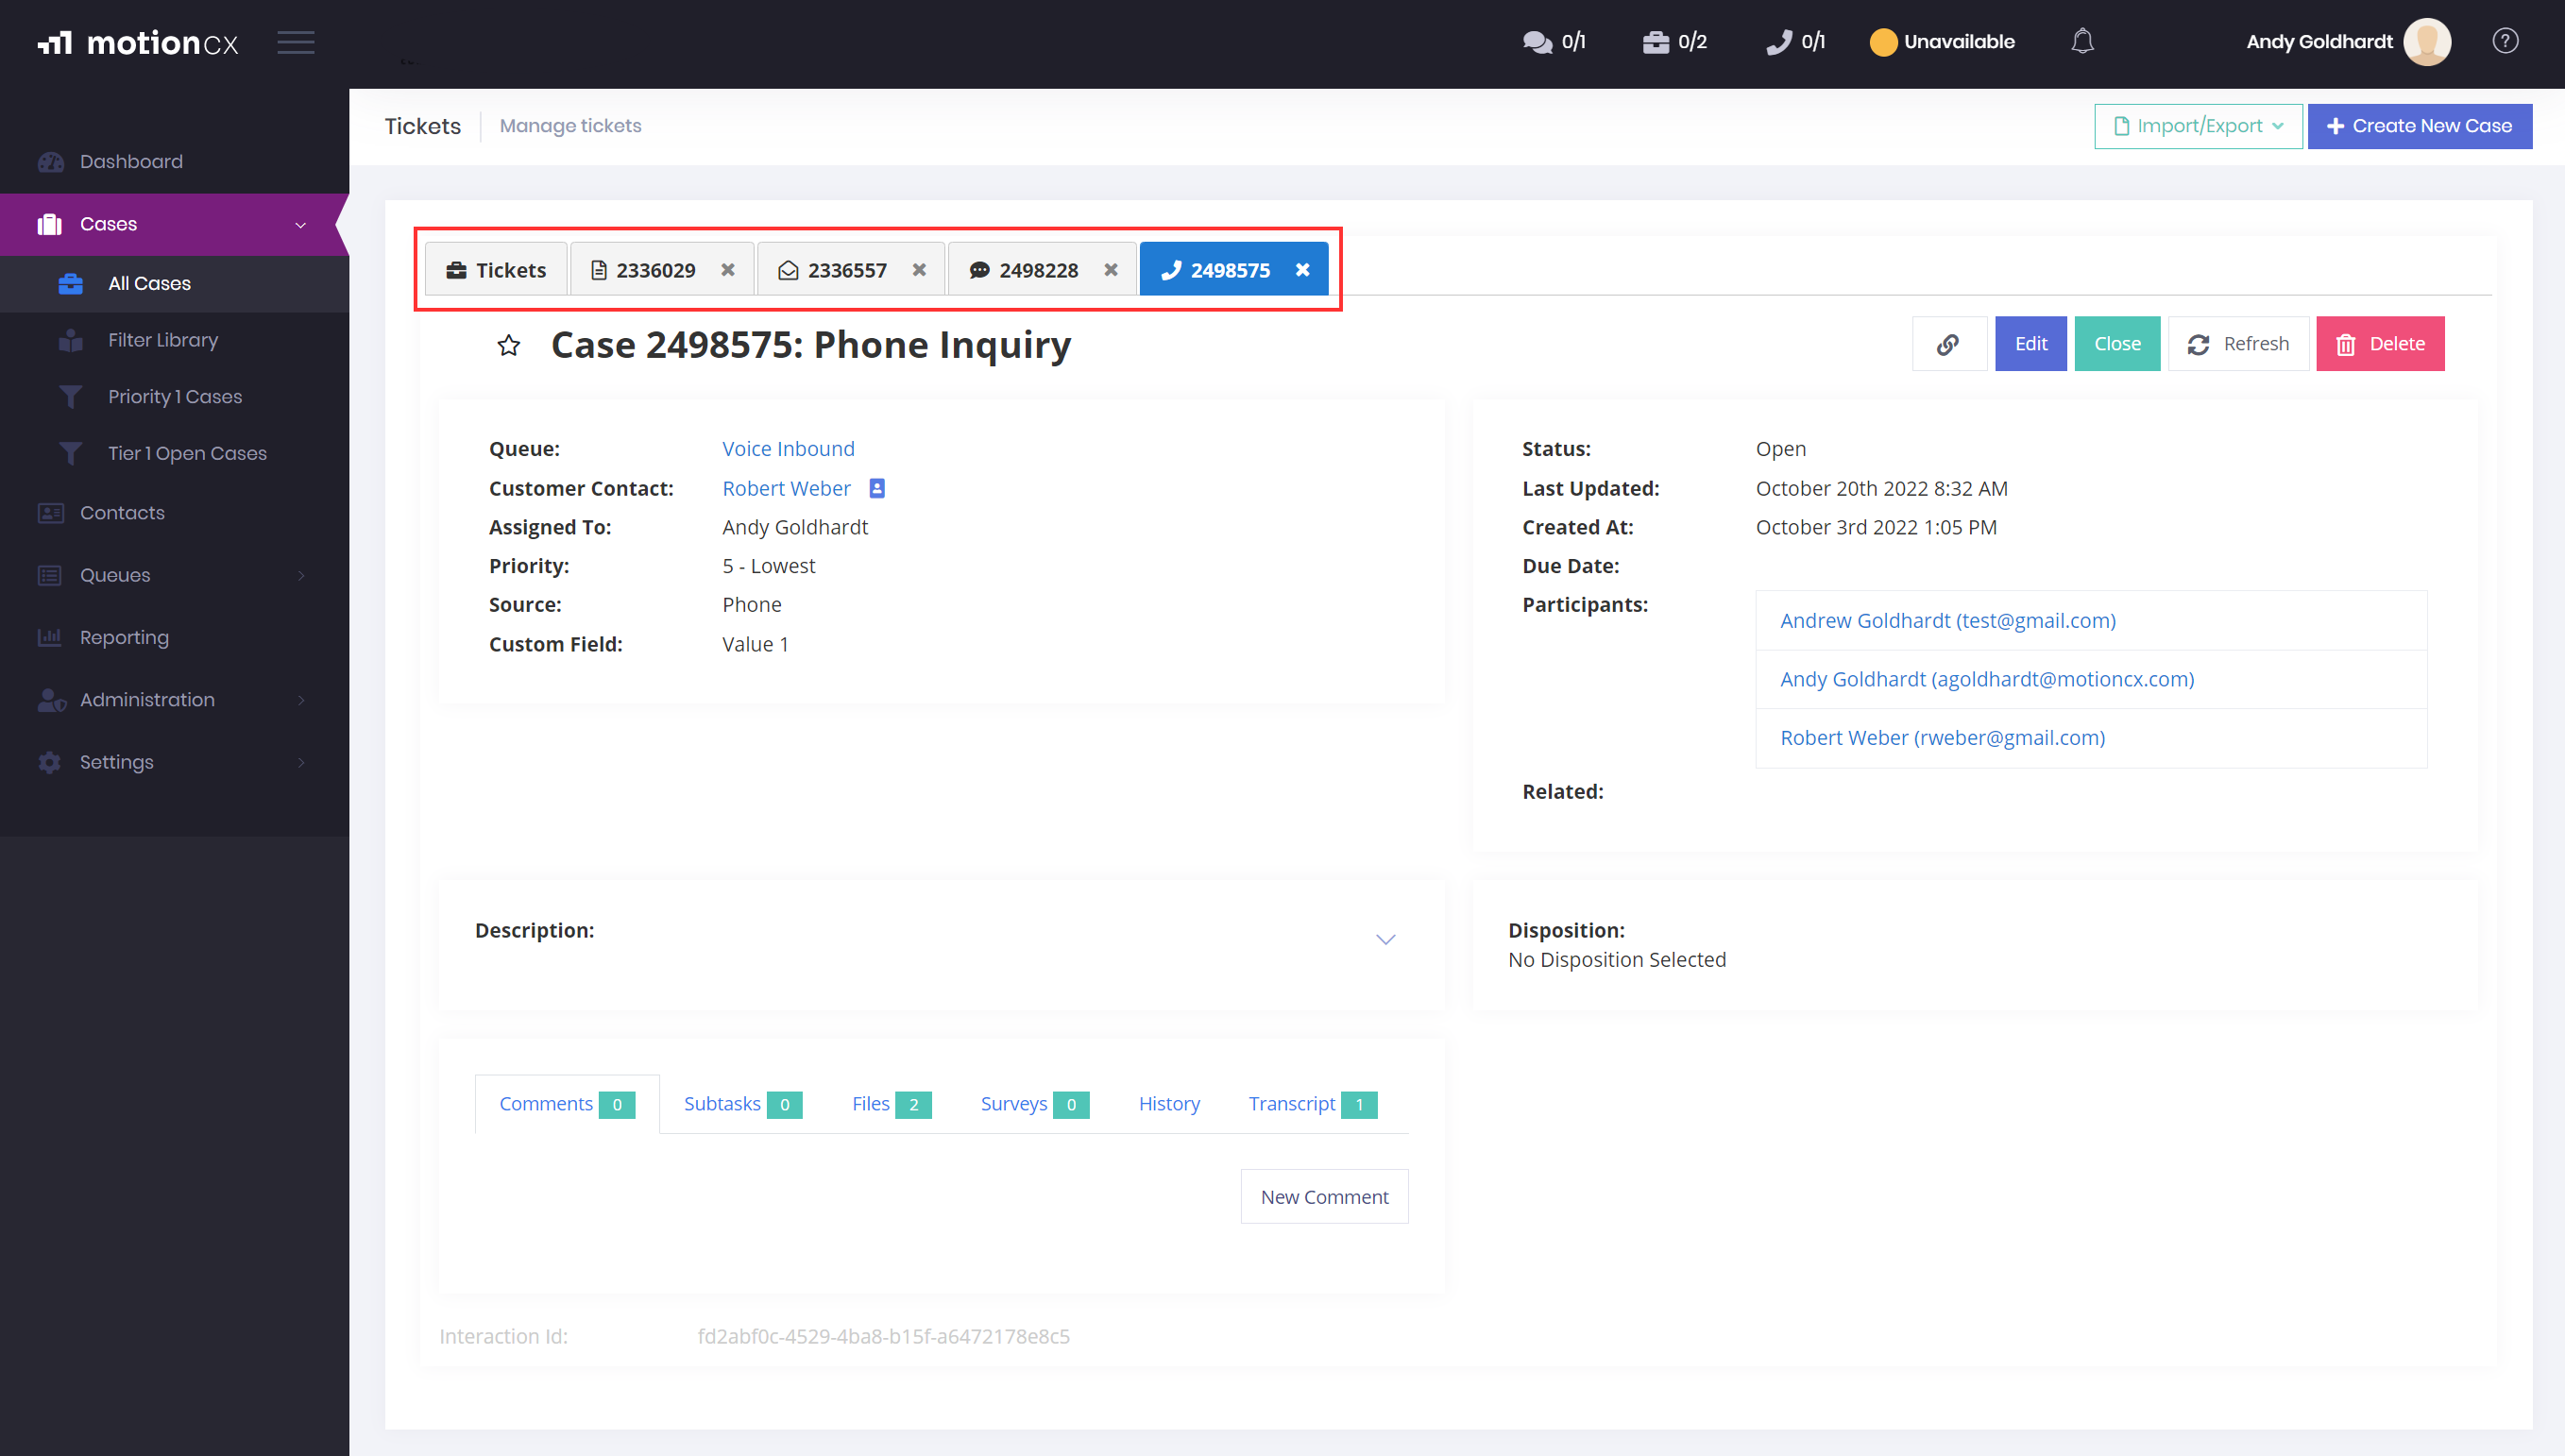Click the Interaction Id value fd2abf0c-4529
Image resolution: width=2565 pixels, height=1456 pixels.
click(884, 1337)
